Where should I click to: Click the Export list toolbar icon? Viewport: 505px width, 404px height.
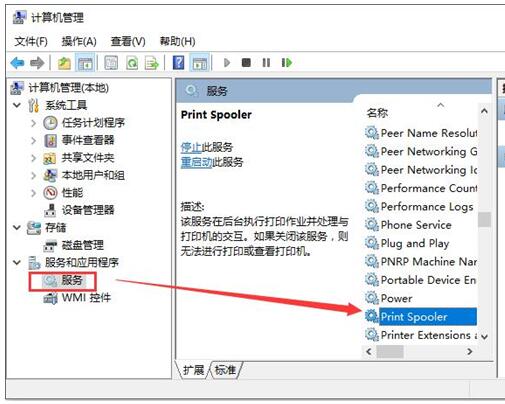click(152, 63)
